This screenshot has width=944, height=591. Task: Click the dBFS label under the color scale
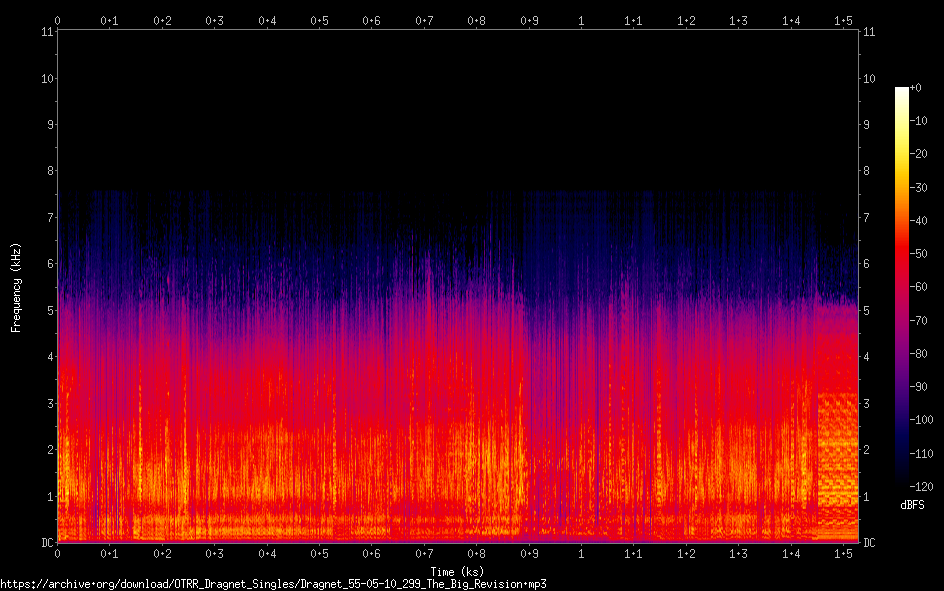tap(911, 505)
